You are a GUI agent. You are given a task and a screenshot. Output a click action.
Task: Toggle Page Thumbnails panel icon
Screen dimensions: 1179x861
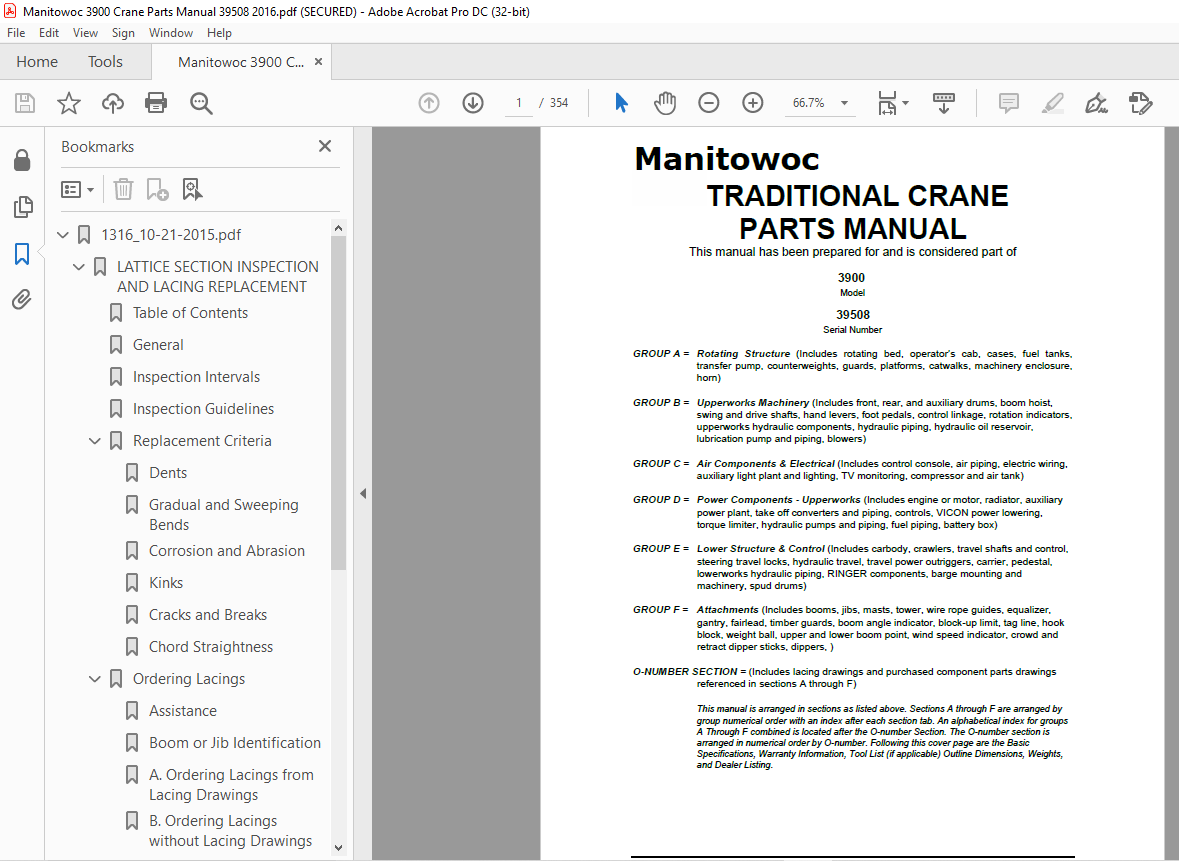(x=23, y=207)
